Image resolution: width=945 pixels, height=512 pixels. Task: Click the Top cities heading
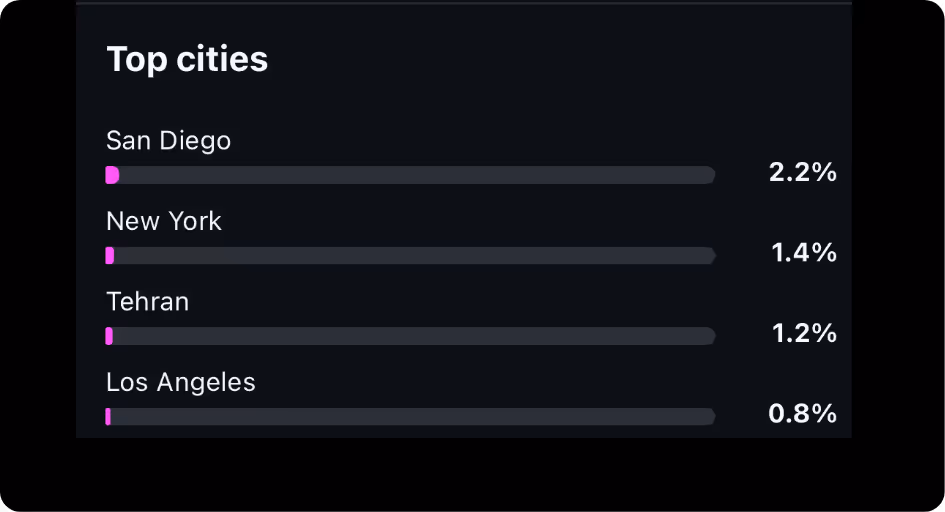[187, 60]
